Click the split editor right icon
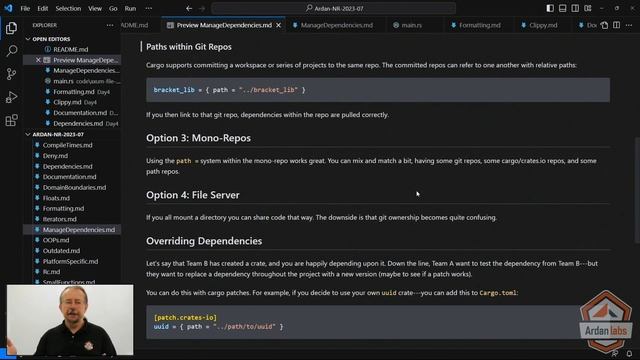 616,25
